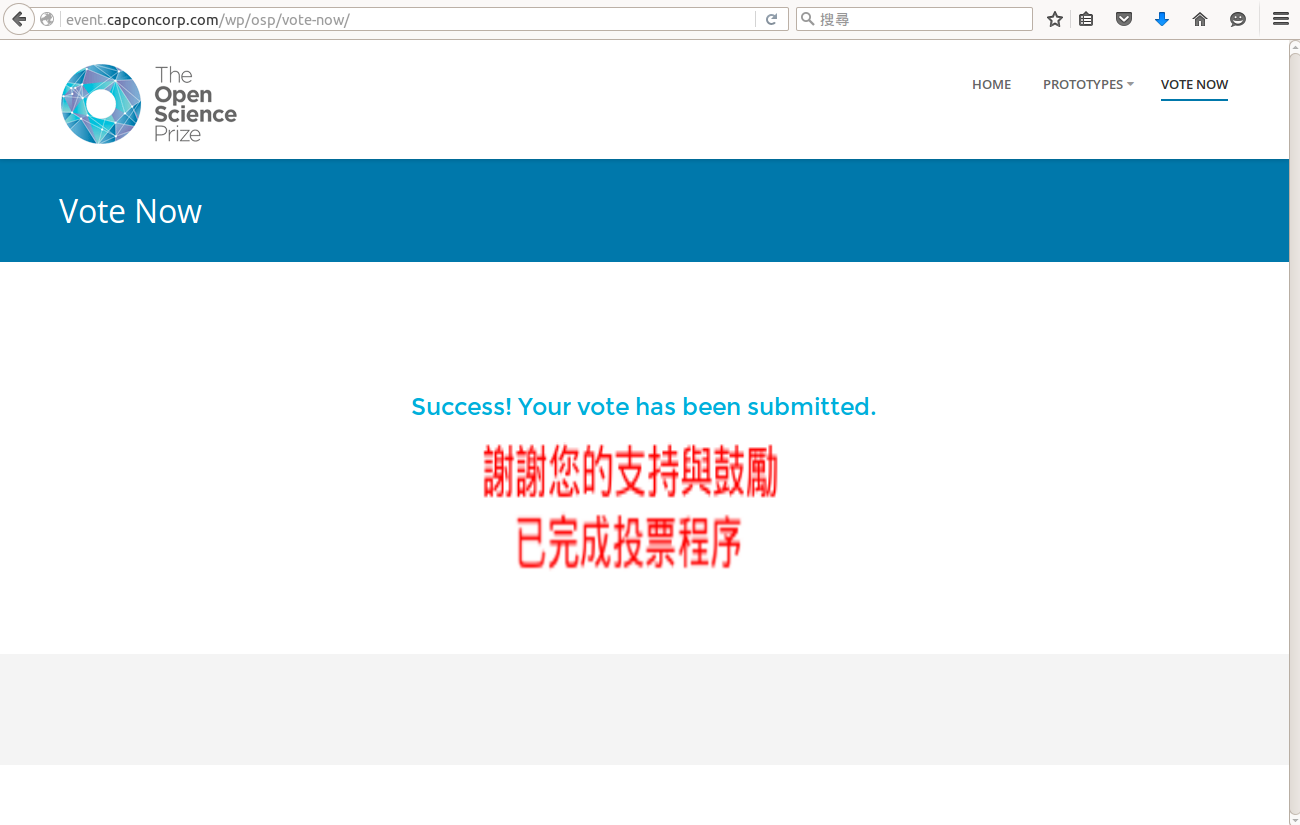Go to browser home page icon

[x=1200, y=19]
